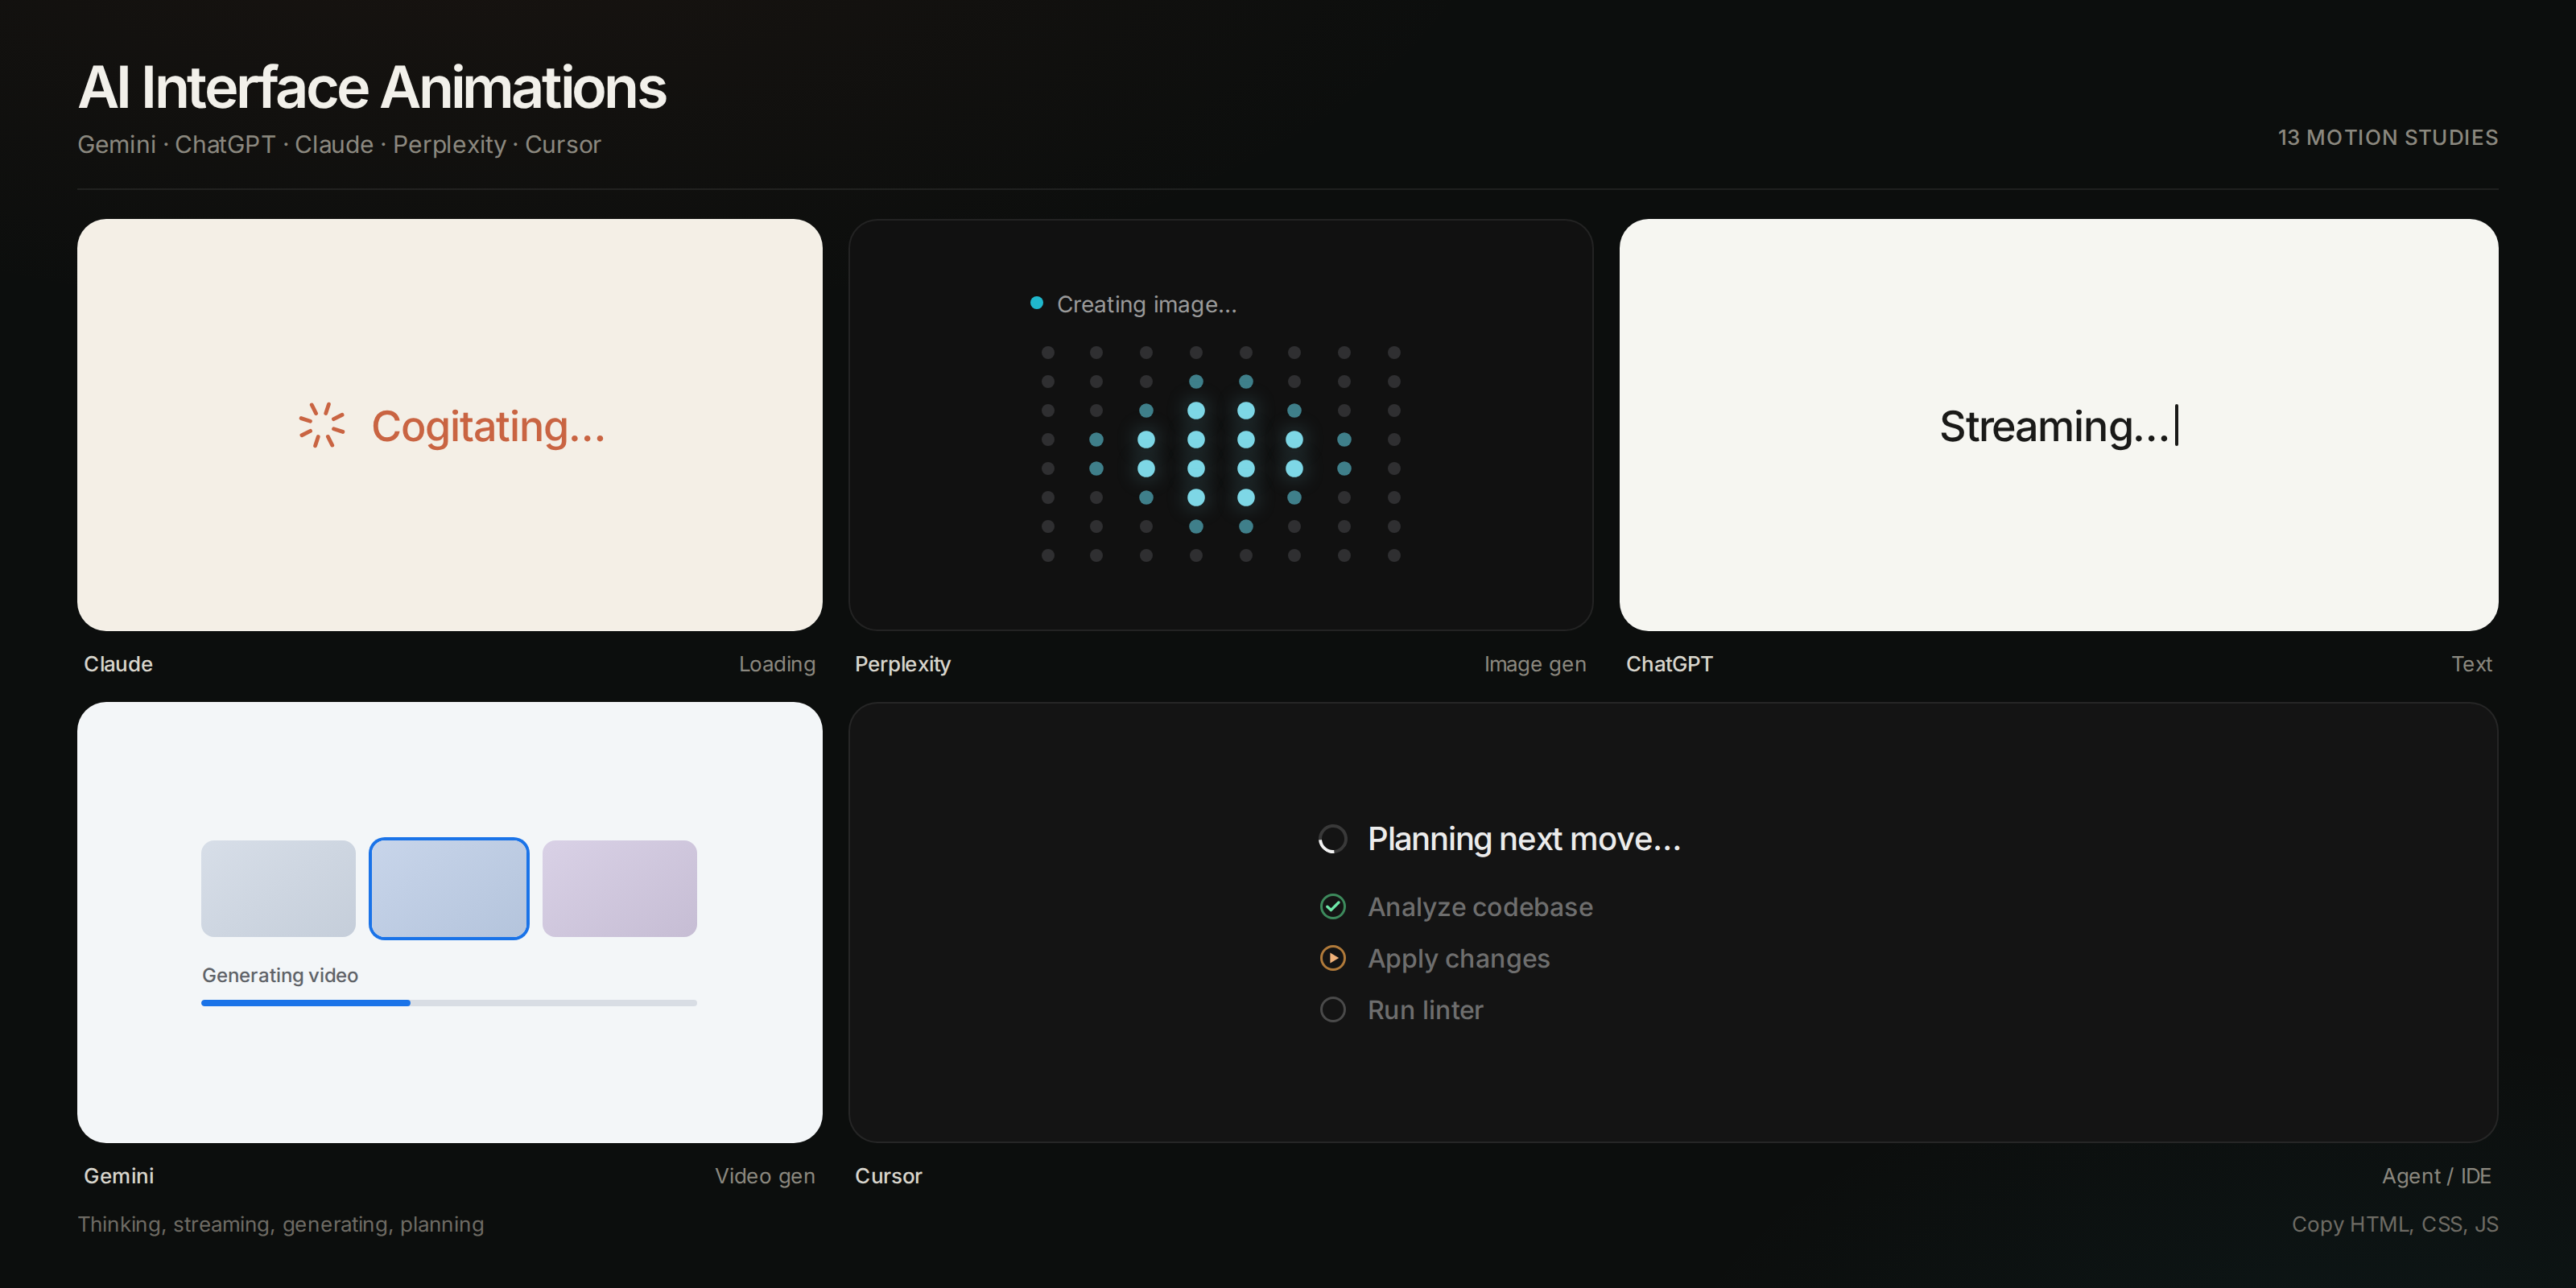Click the Claude spinner burst icon

(322, 426)
